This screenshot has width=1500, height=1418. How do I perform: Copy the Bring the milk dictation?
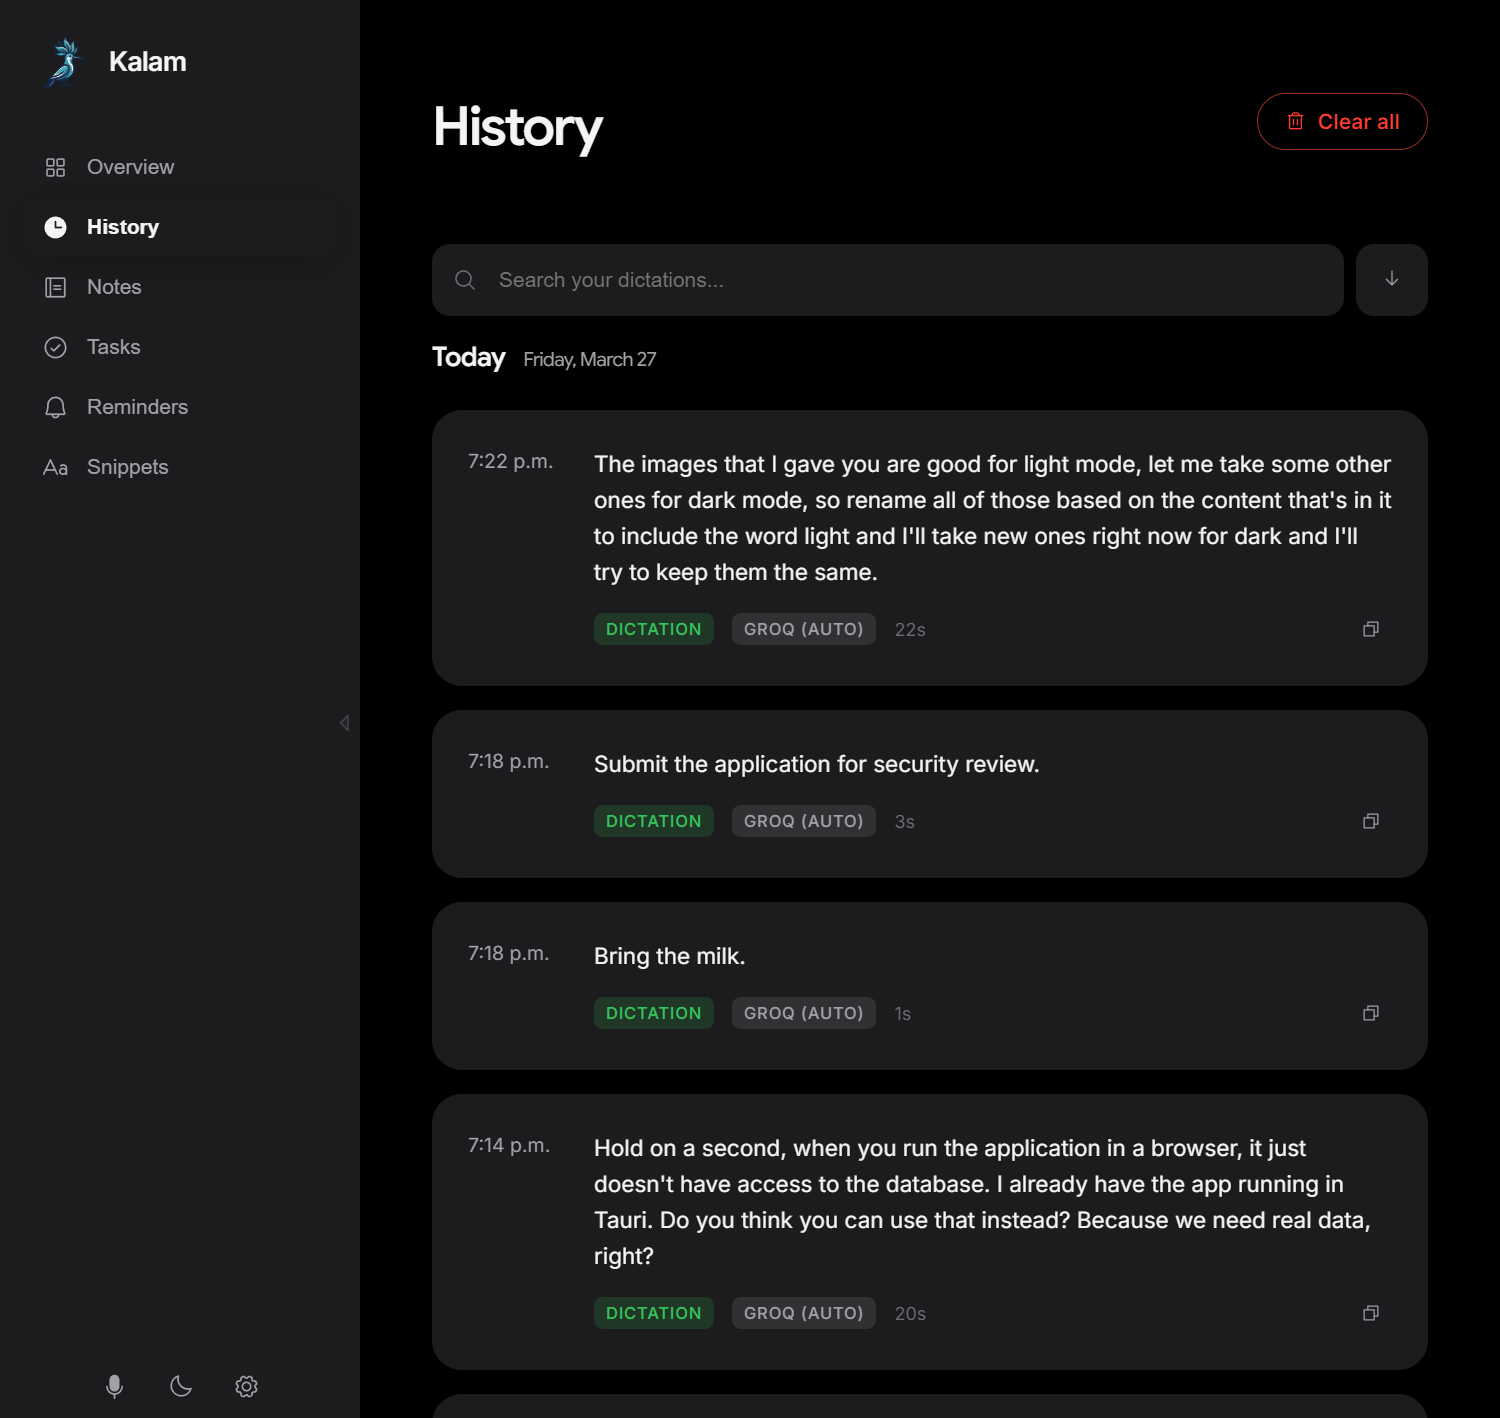point(1371,1013)
